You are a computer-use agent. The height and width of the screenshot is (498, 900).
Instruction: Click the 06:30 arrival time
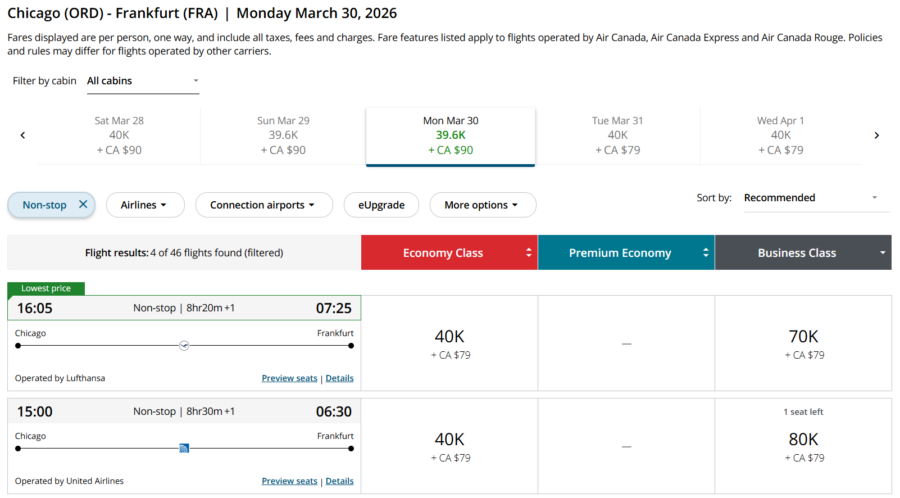pyautogui.click(x=333, y=411)
